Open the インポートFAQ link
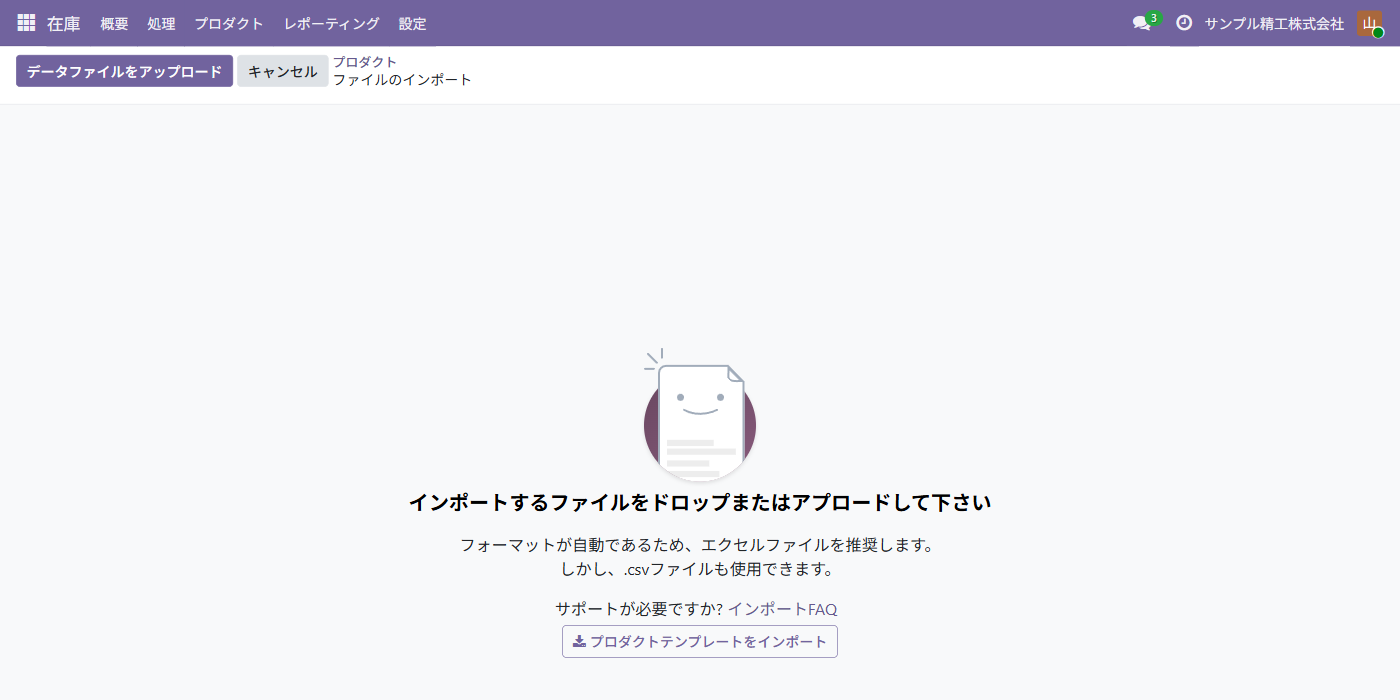Image resolution: width=1400 pixels, height=700 pixels. [x=782, y=609]
